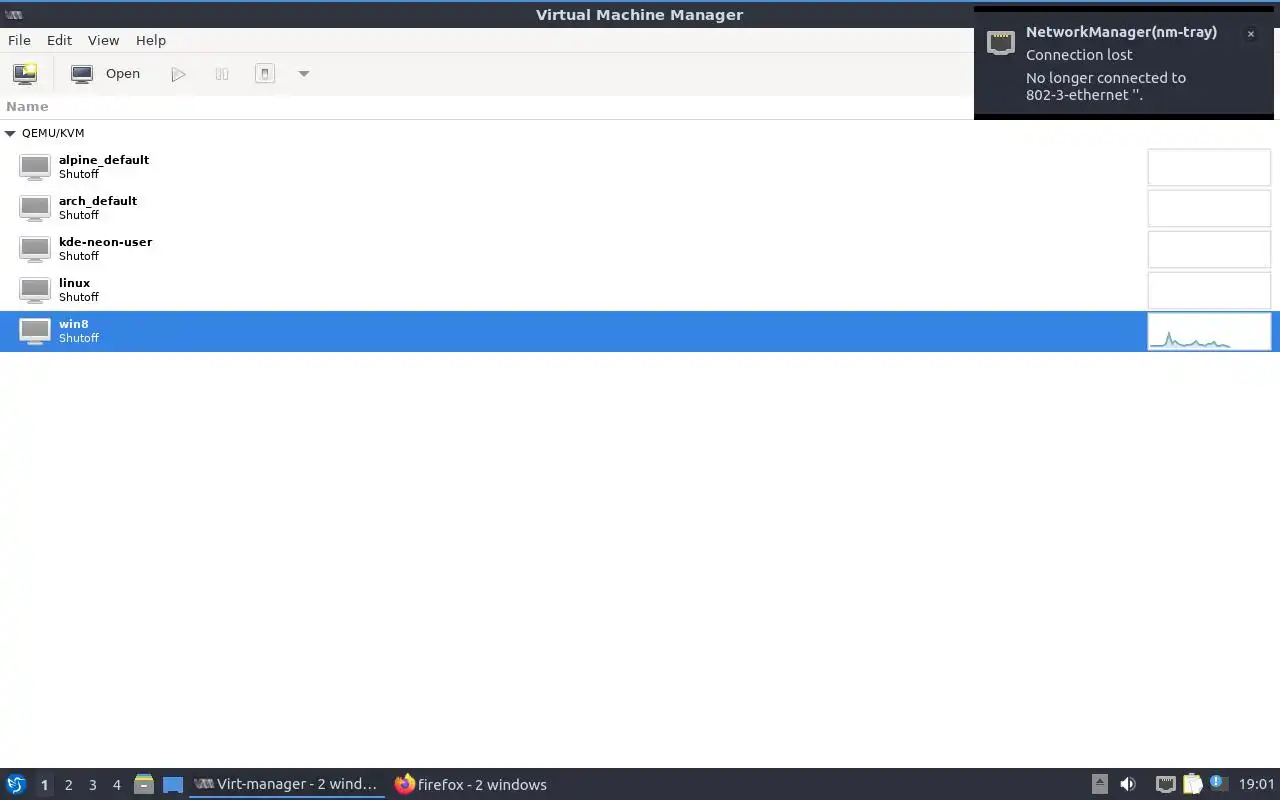
Task: Open the selected VM console
Action: pyautogui.click(x=106, y=73)
